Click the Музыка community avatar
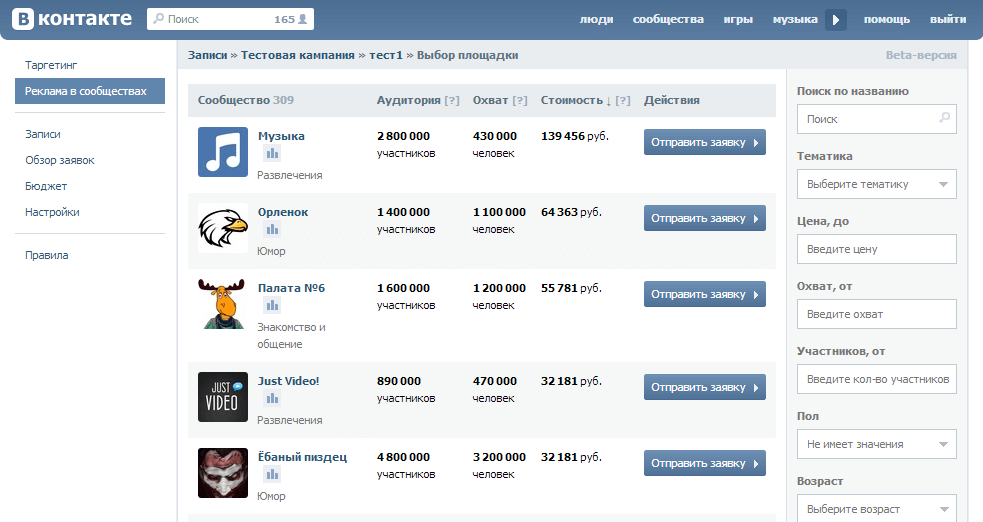The height and width of the screenshot is (522, 983). click(223, 152)
